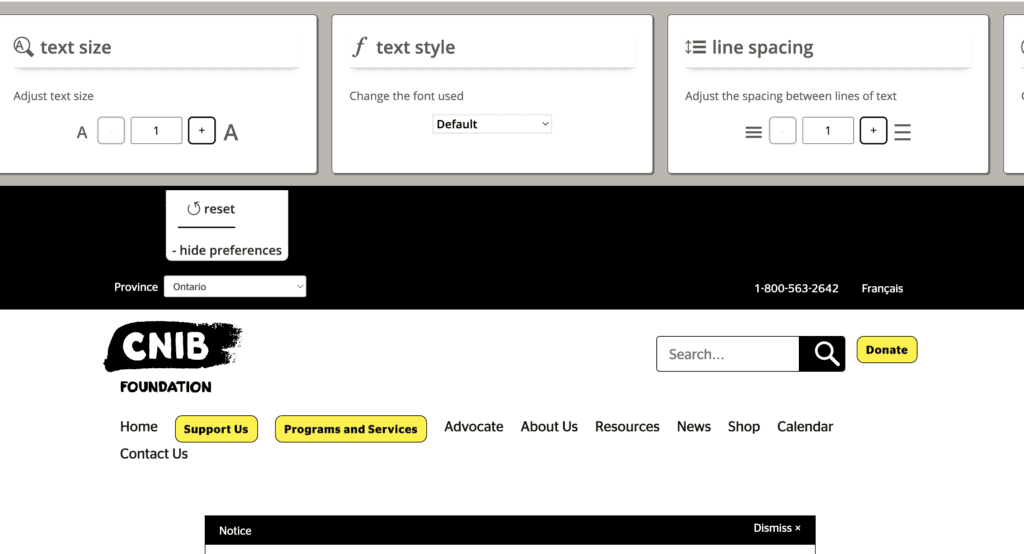Image resolution: width=1024 pixels, height=554 pixels.
Task: Call the 1-800-563-2642 phone link
Action: click(796, 288)
